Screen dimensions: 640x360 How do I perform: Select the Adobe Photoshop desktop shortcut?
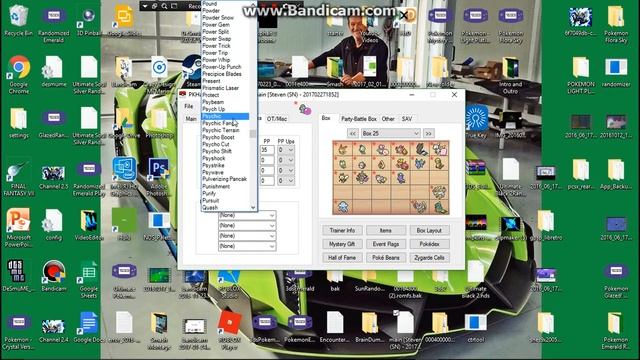(159, 176)
